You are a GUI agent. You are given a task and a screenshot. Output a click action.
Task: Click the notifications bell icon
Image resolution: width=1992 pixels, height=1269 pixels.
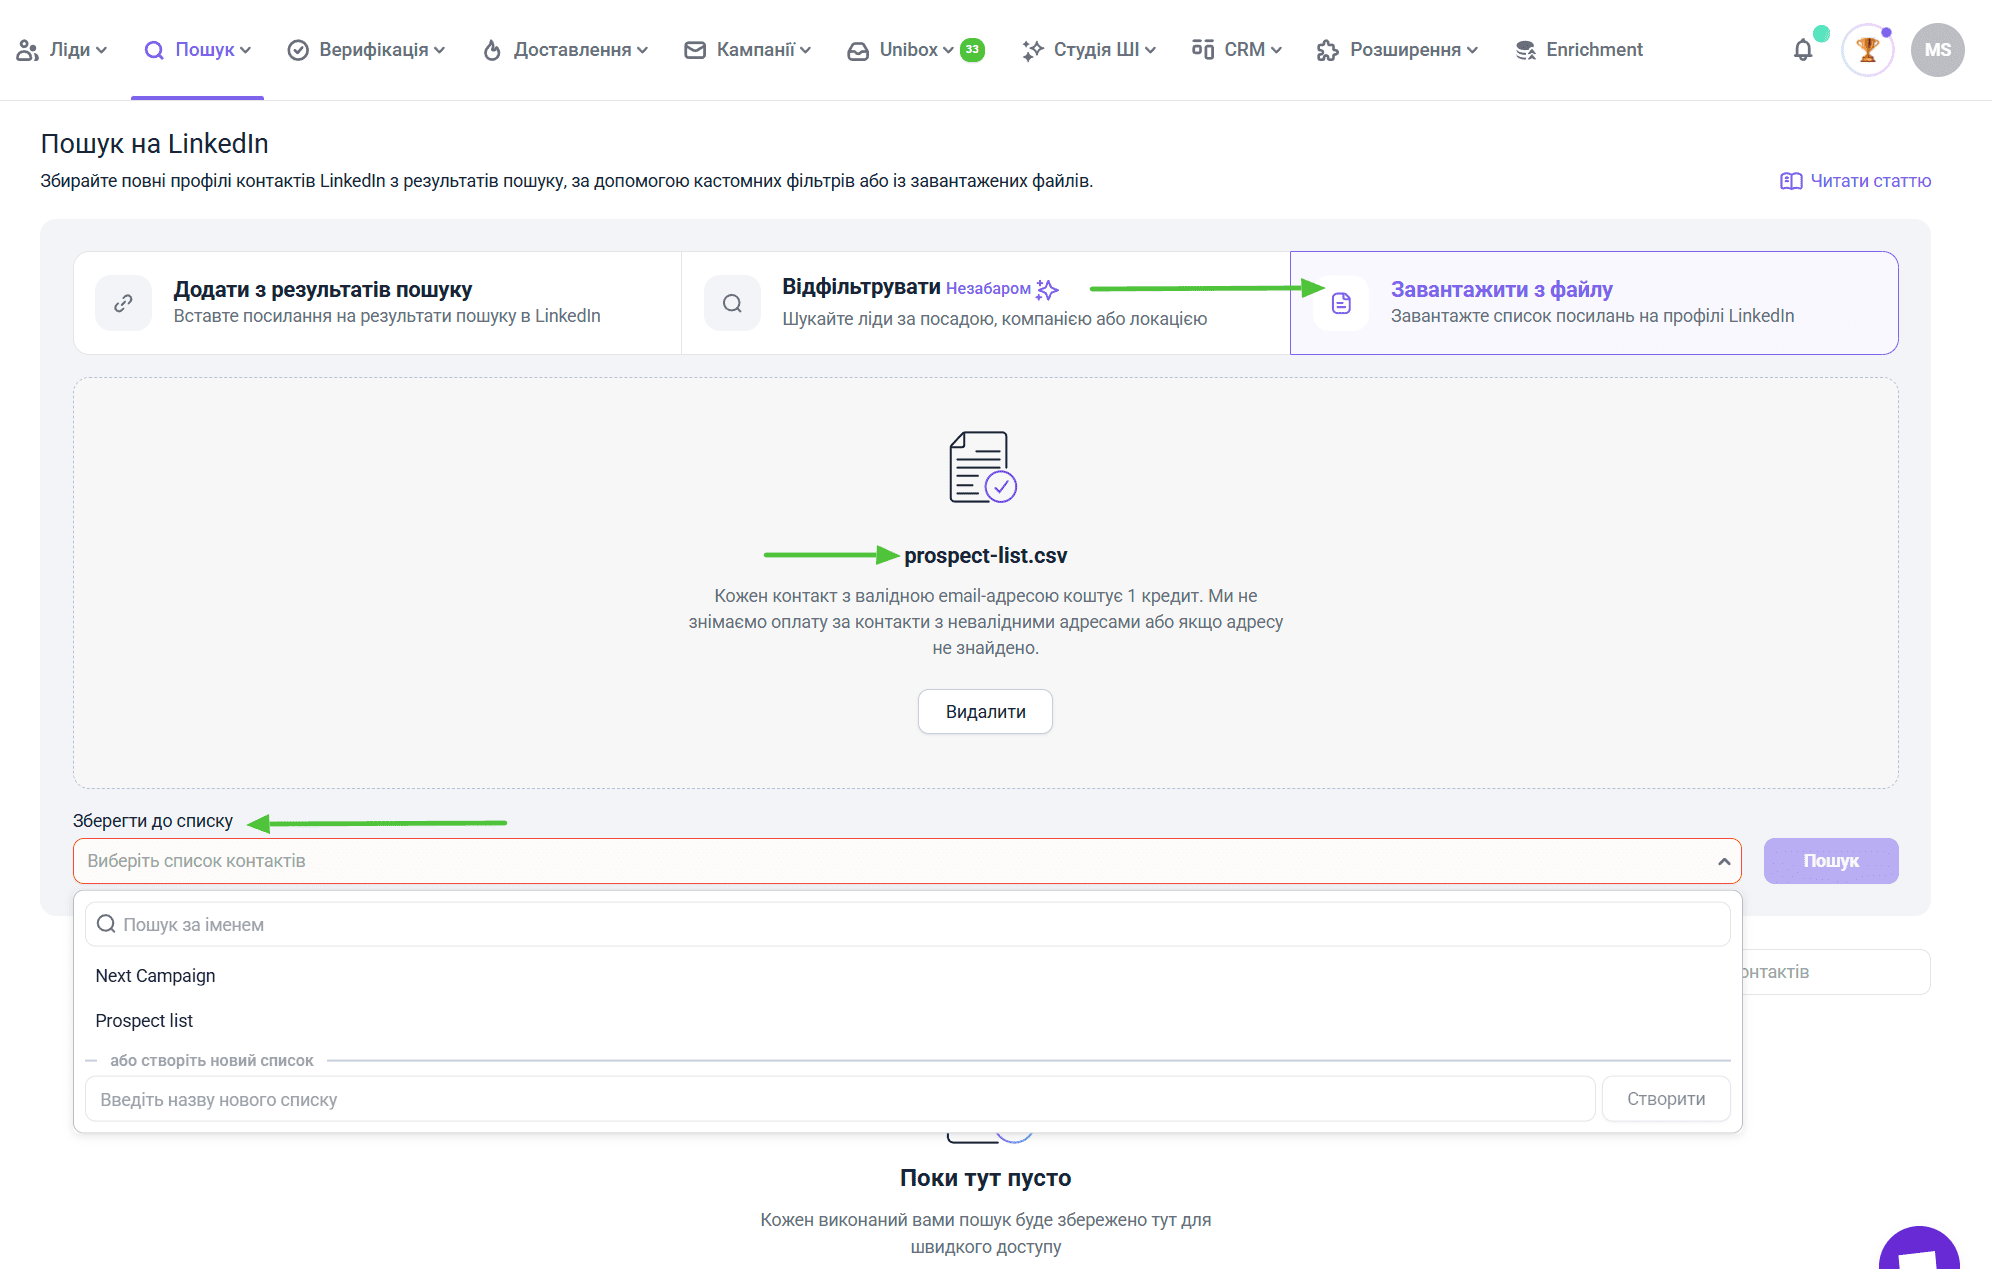(1802, 50)
